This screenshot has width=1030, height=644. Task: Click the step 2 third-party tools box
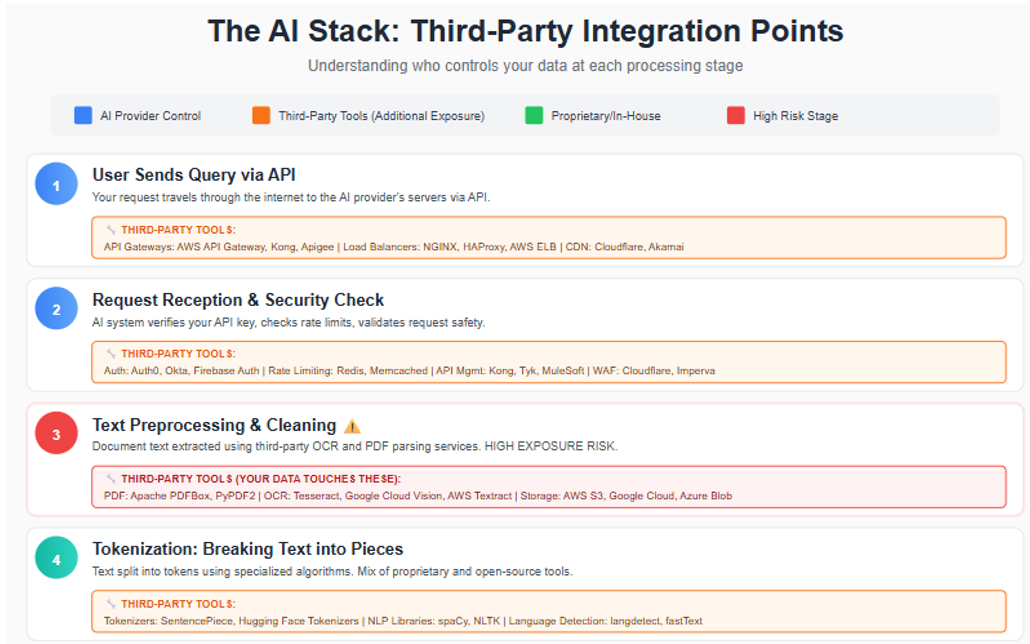point(548,362)
